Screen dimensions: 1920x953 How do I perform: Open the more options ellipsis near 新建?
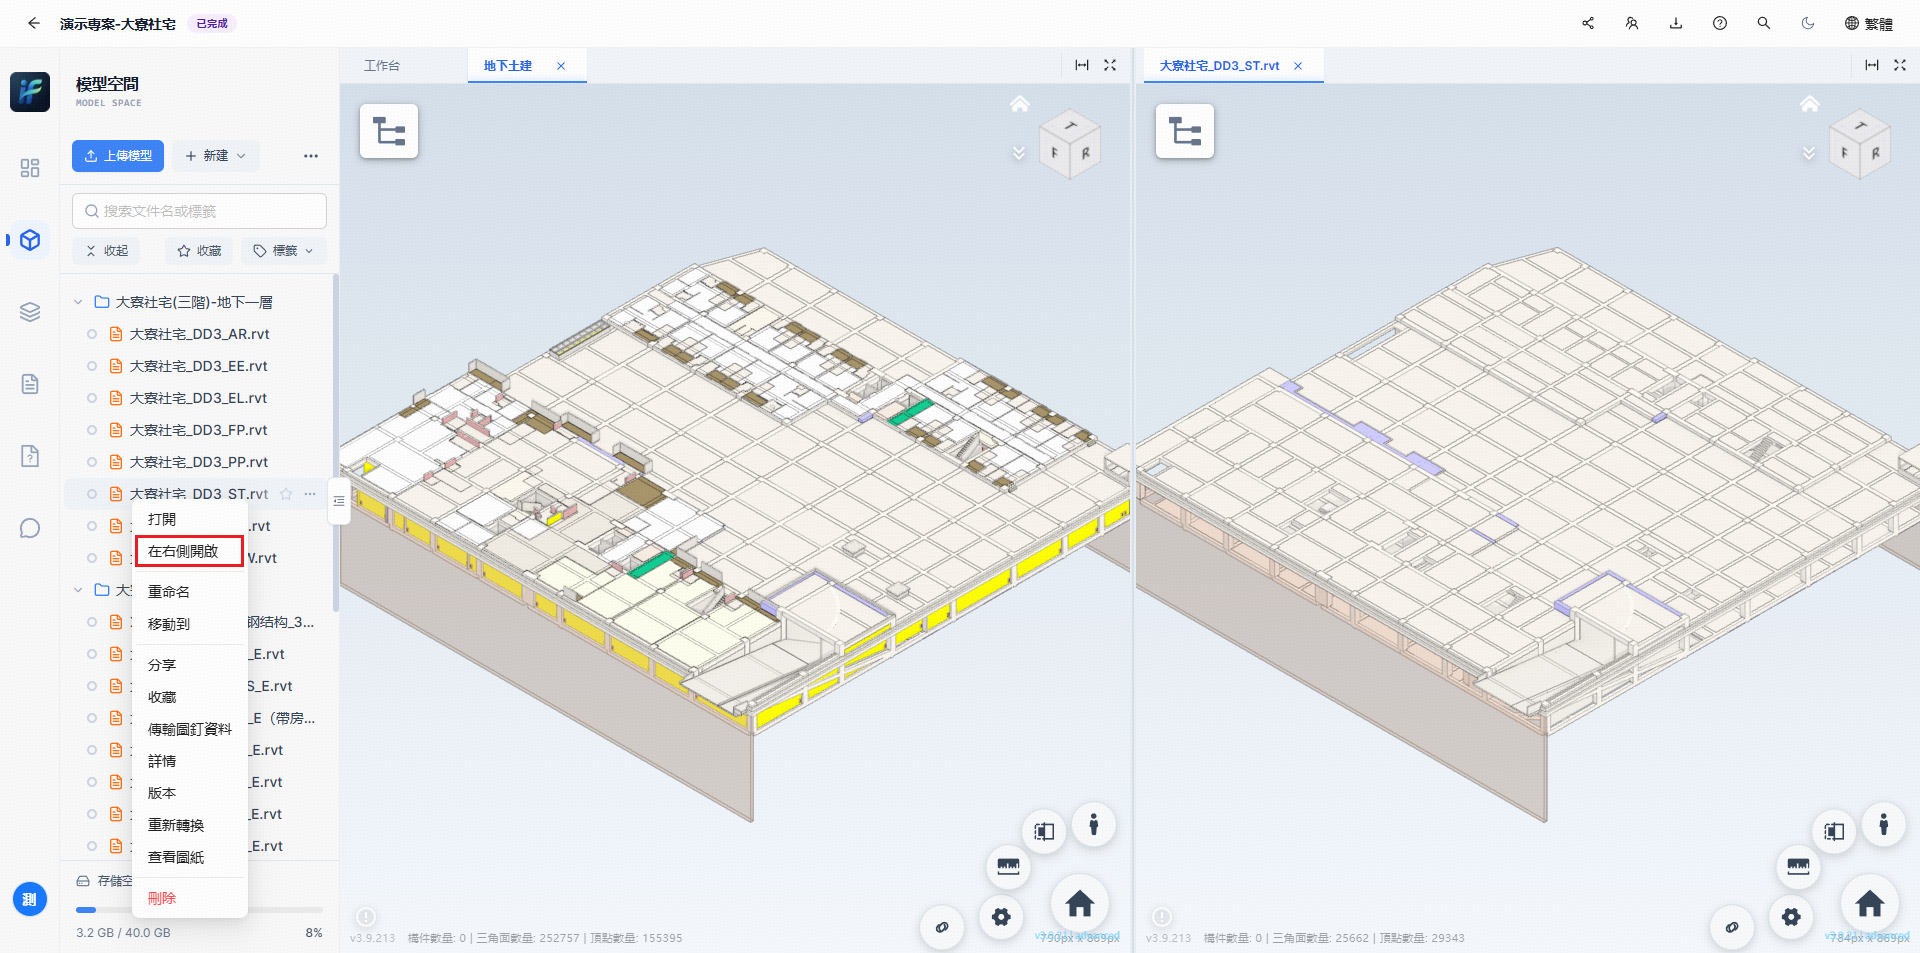tap(311, 156)
